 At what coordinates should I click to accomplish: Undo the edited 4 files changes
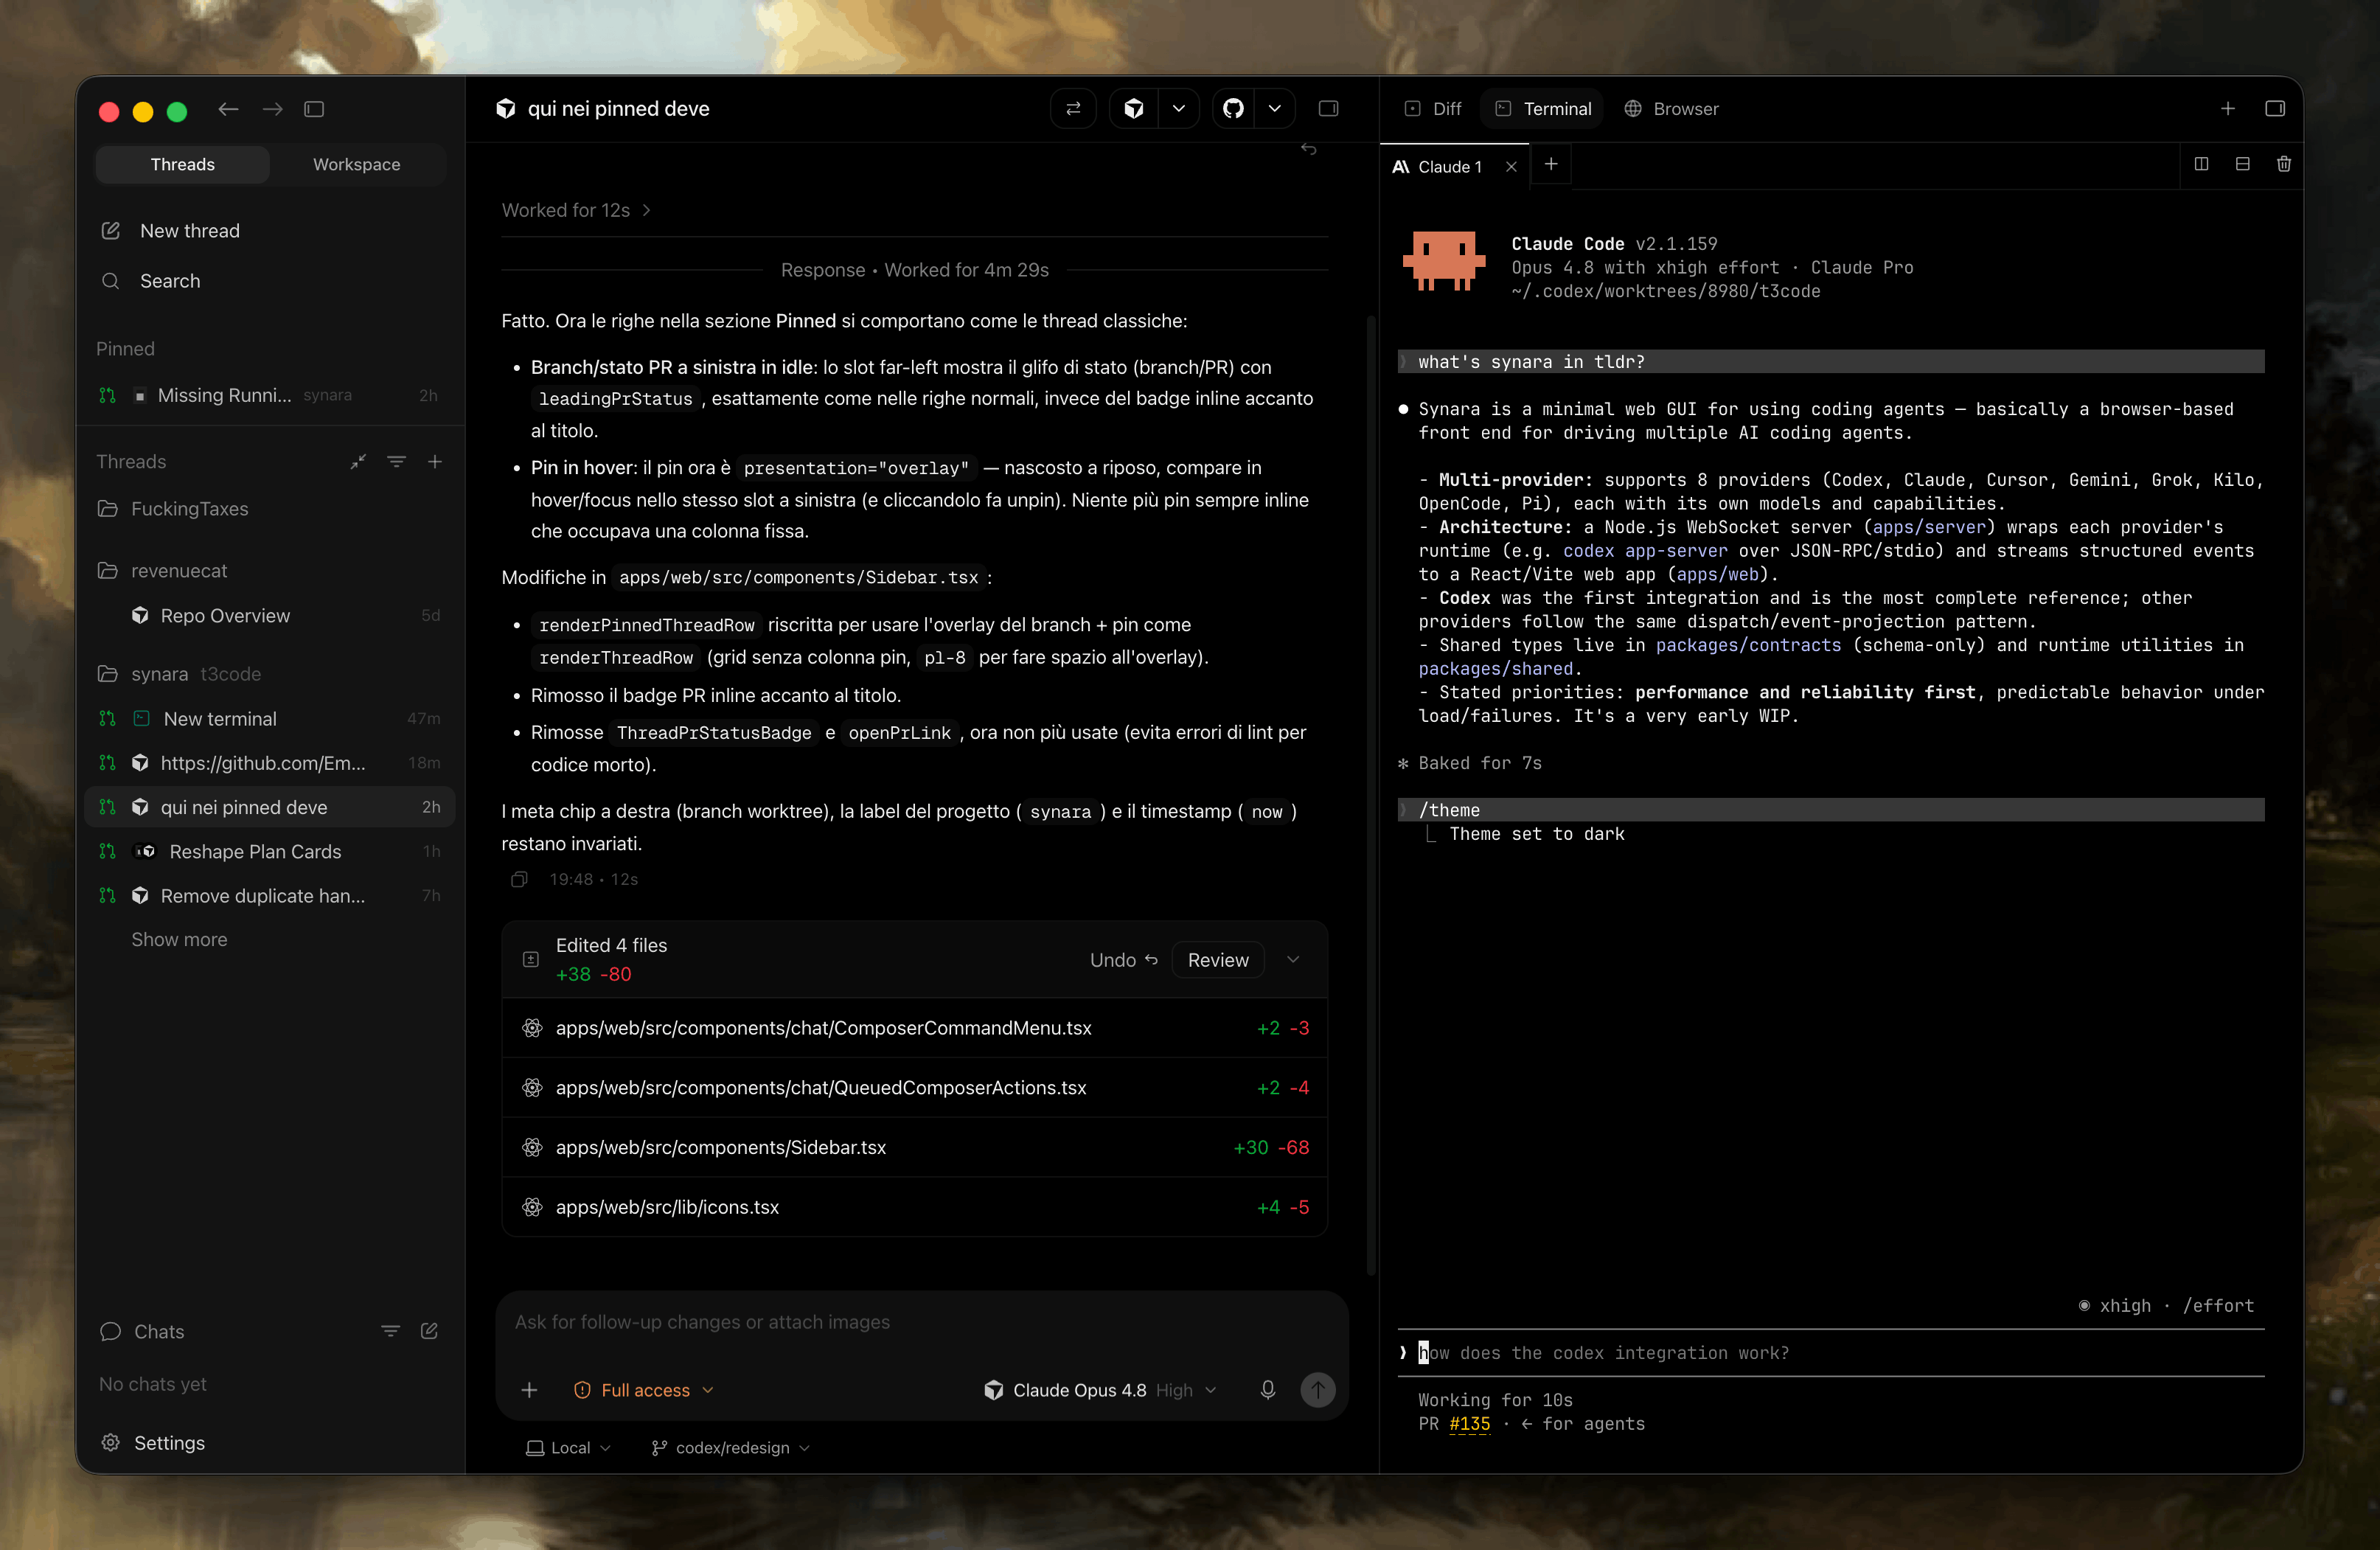pyautogui.click(x=1123, y=960)
